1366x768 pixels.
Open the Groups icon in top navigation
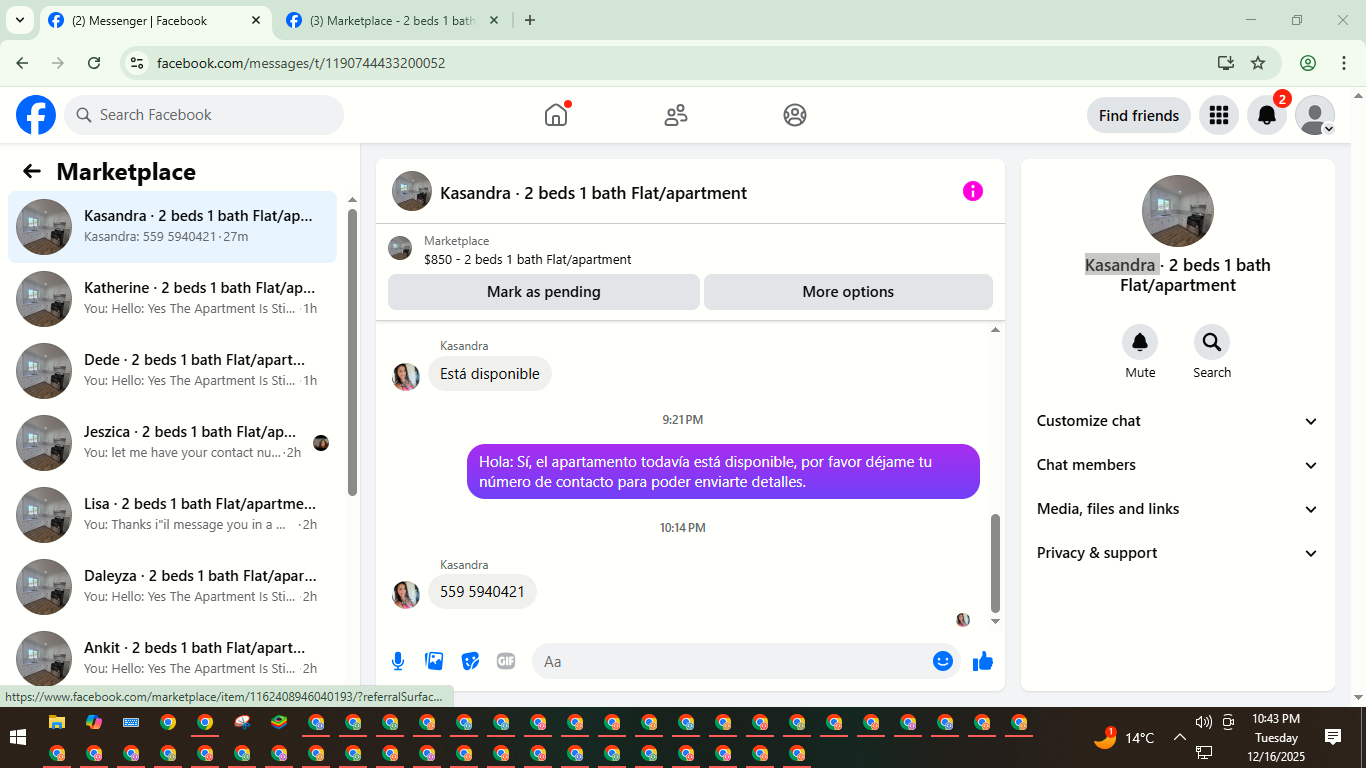(795, 115)
